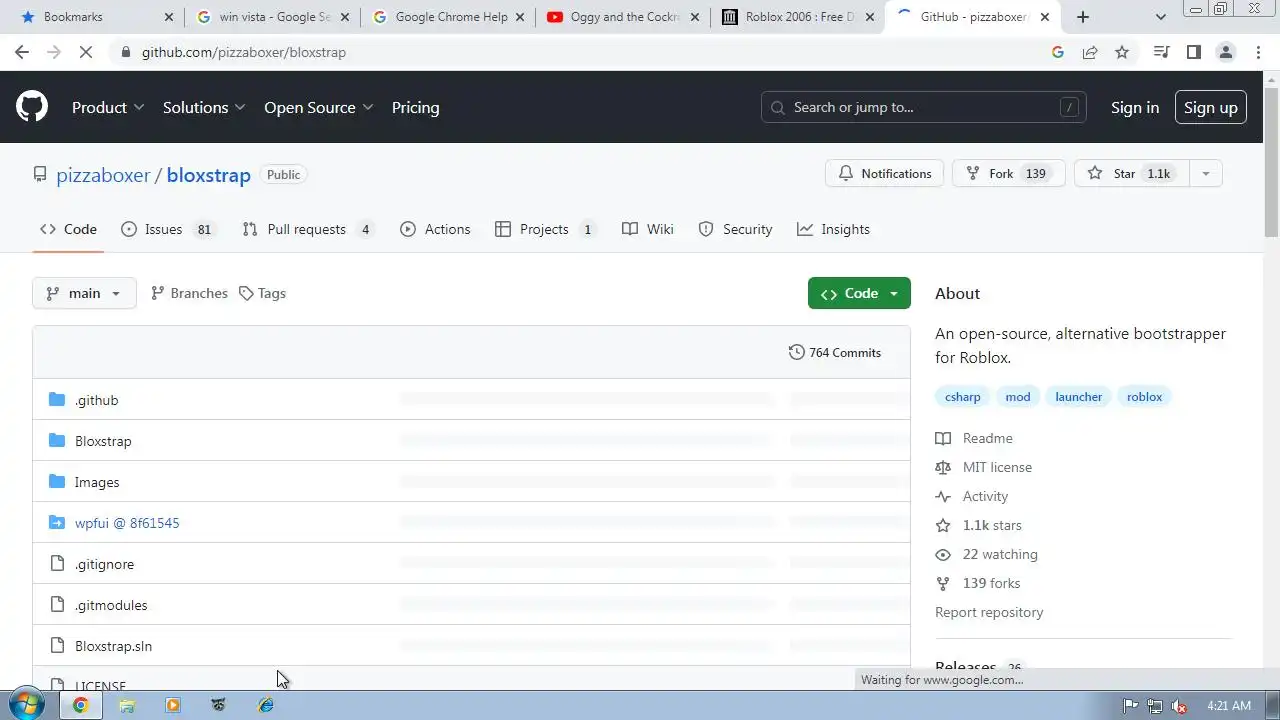Click the network tray icon

coord(1155,705)
